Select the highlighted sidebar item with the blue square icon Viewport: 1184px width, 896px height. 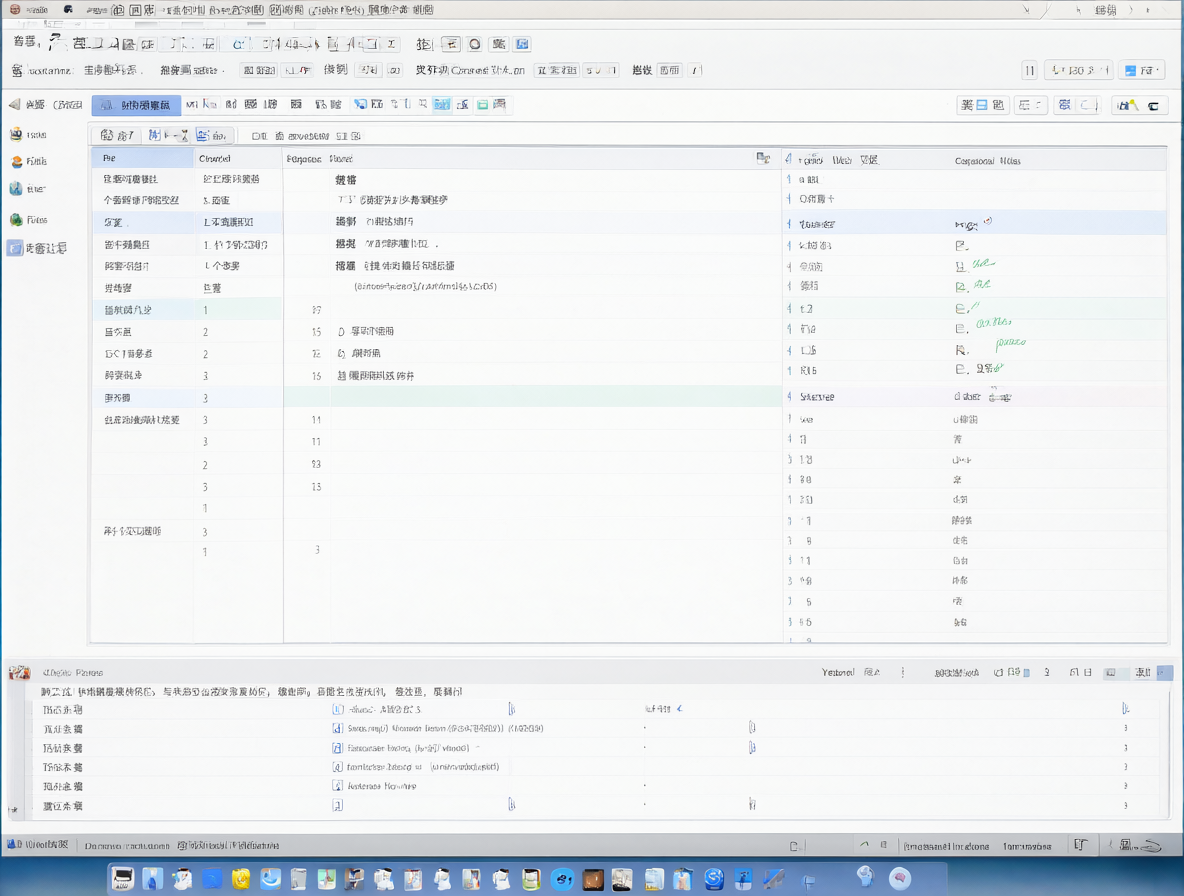pyautogui.click(x=39, y=248)
